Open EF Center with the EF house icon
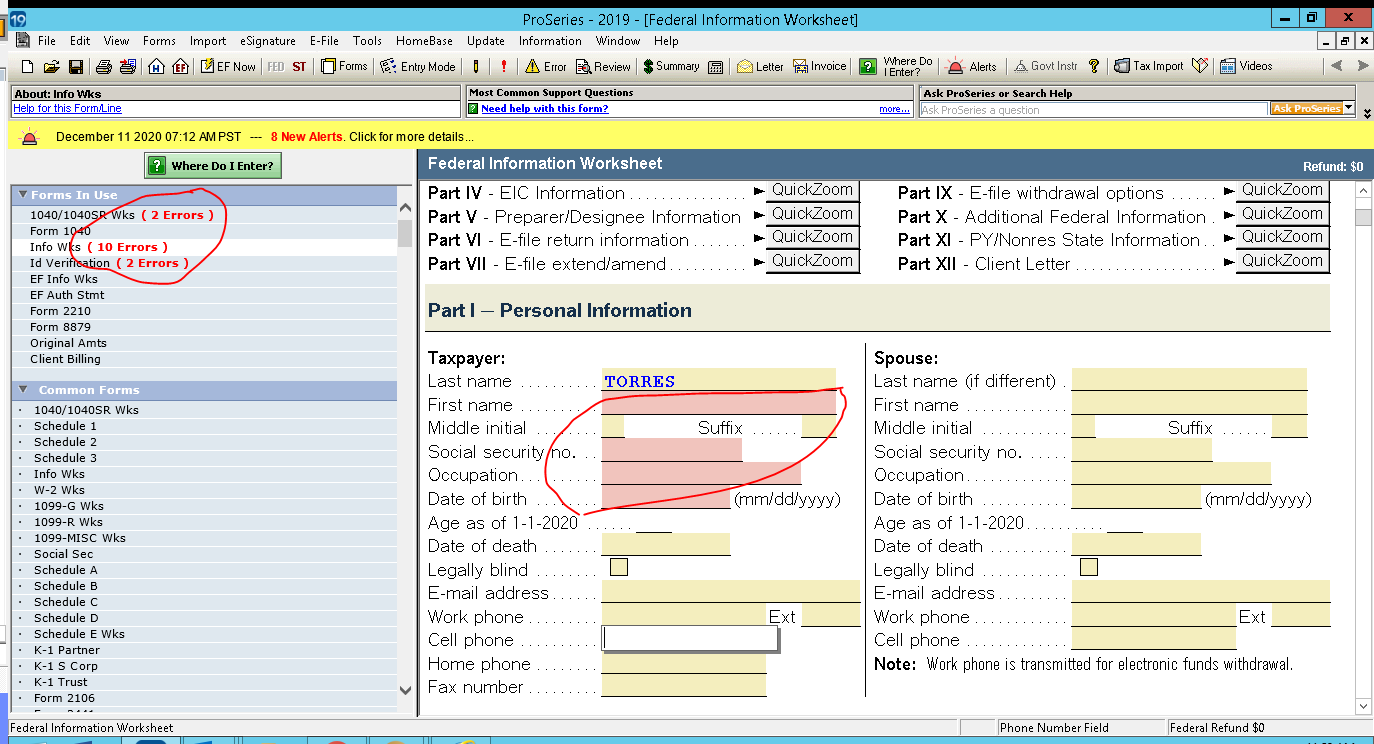This screenshot has width=1374, height=744. point(180,67)
